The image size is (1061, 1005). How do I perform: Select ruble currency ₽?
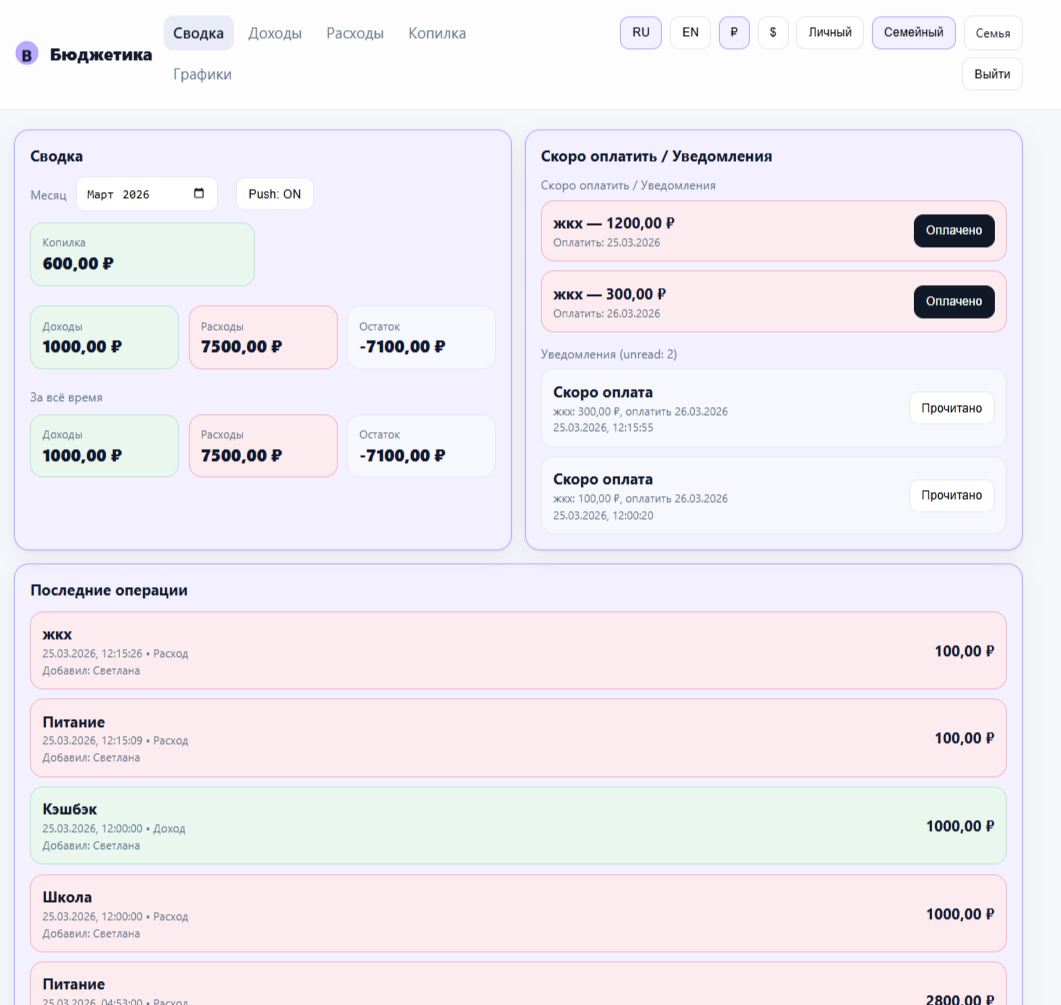pos(734,32)
